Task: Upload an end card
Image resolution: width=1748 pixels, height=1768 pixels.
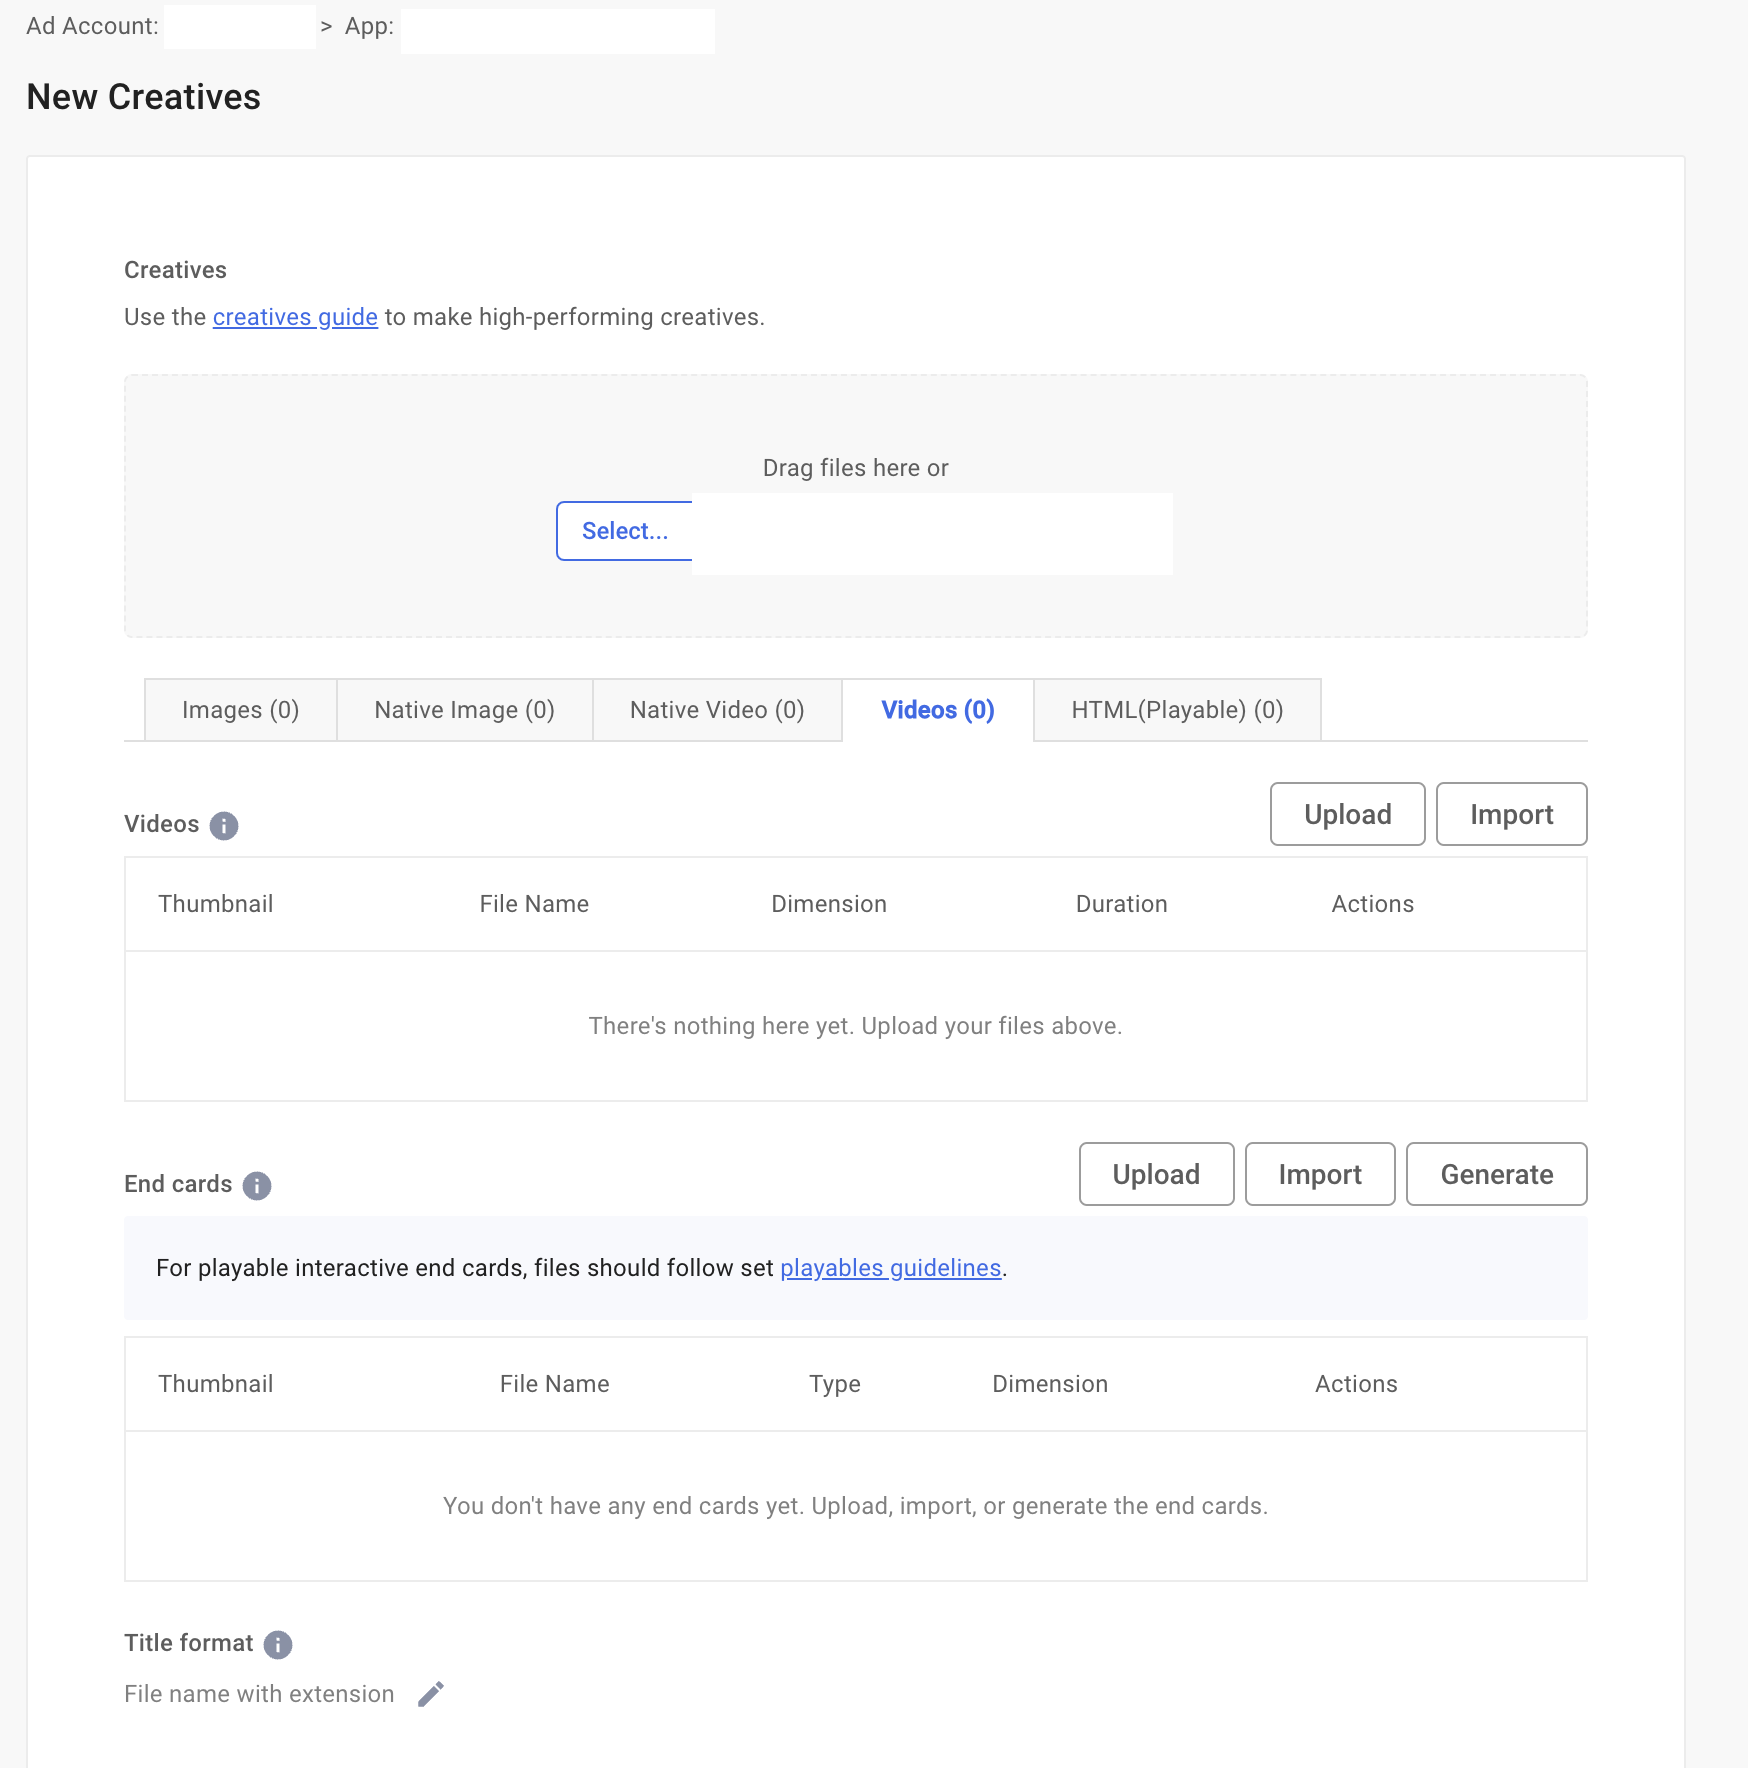Action: tap(1157, 1174)
